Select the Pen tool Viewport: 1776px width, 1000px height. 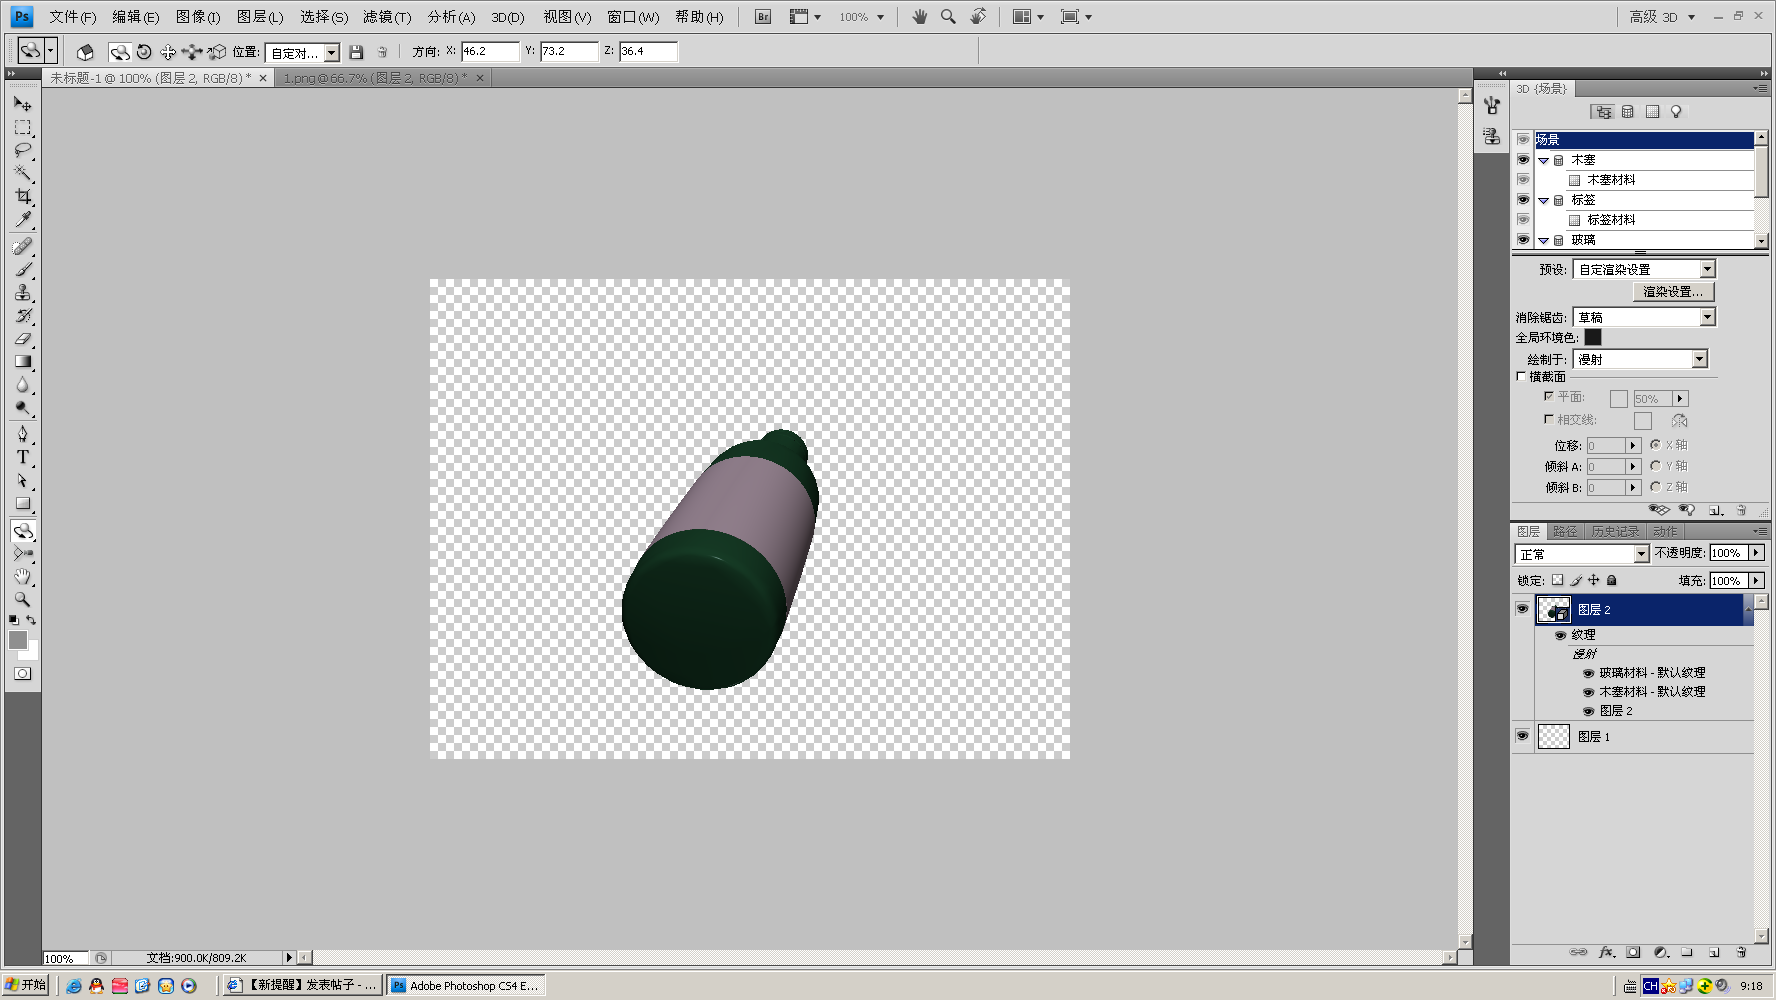coord(22,434)
